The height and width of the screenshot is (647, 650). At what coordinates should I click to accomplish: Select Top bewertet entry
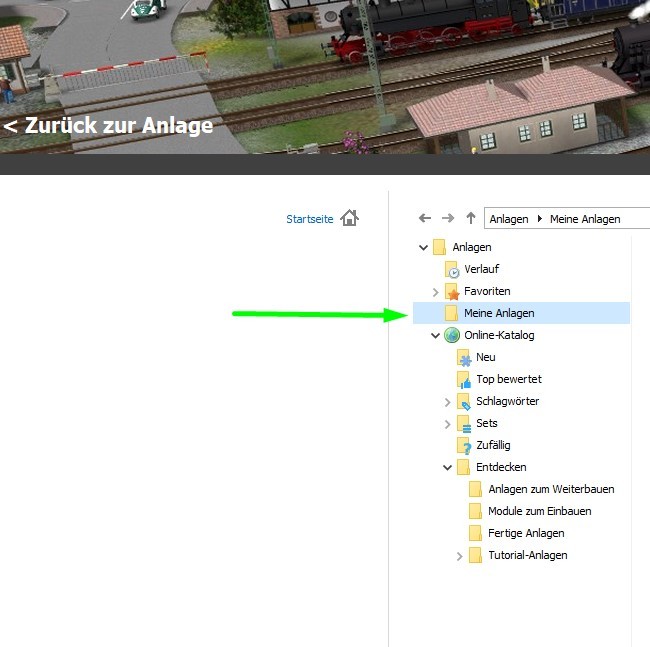(x=509, y=379)
